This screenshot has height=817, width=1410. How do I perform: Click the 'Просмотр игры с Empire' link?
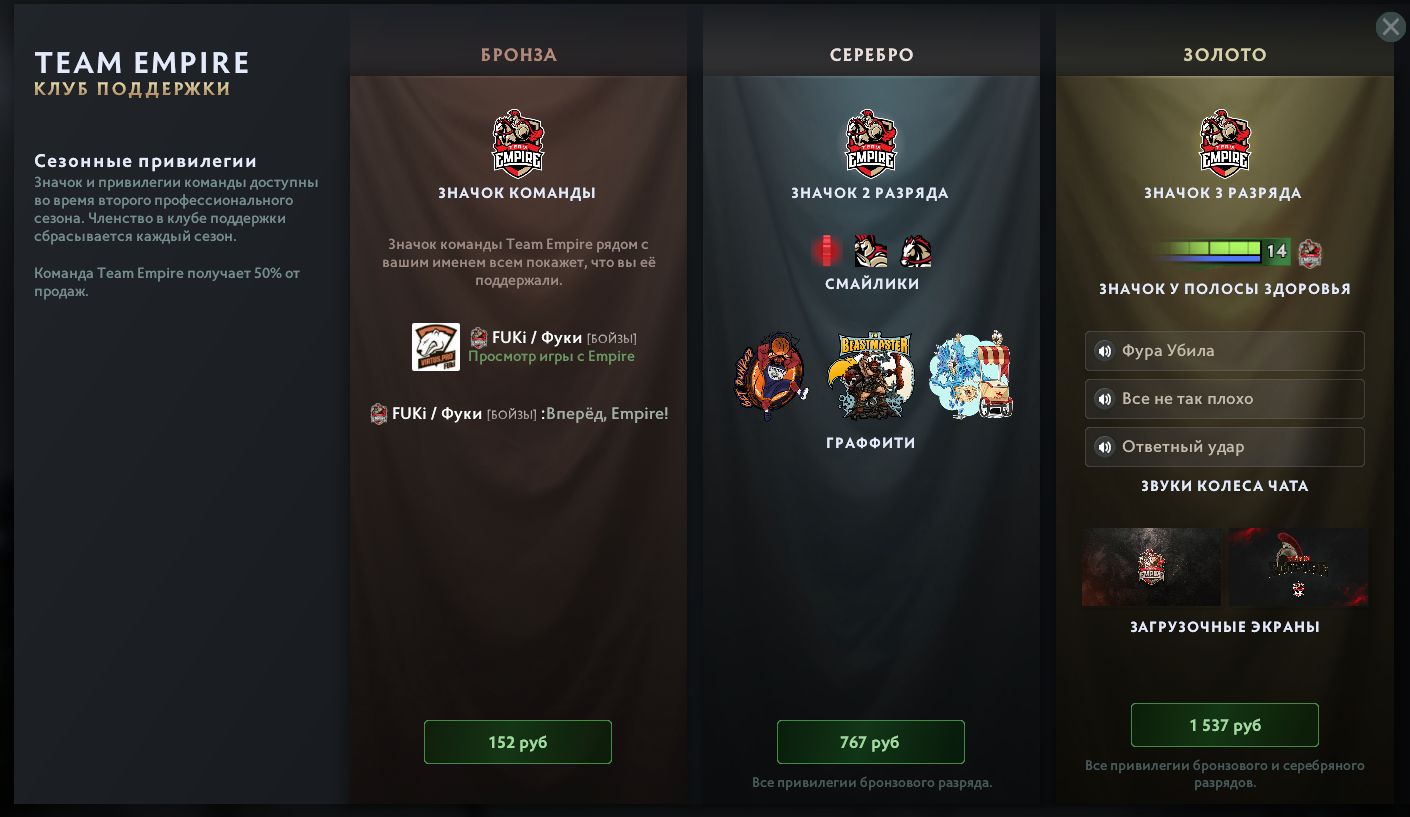pyautogui.click(x=551, y=357)
